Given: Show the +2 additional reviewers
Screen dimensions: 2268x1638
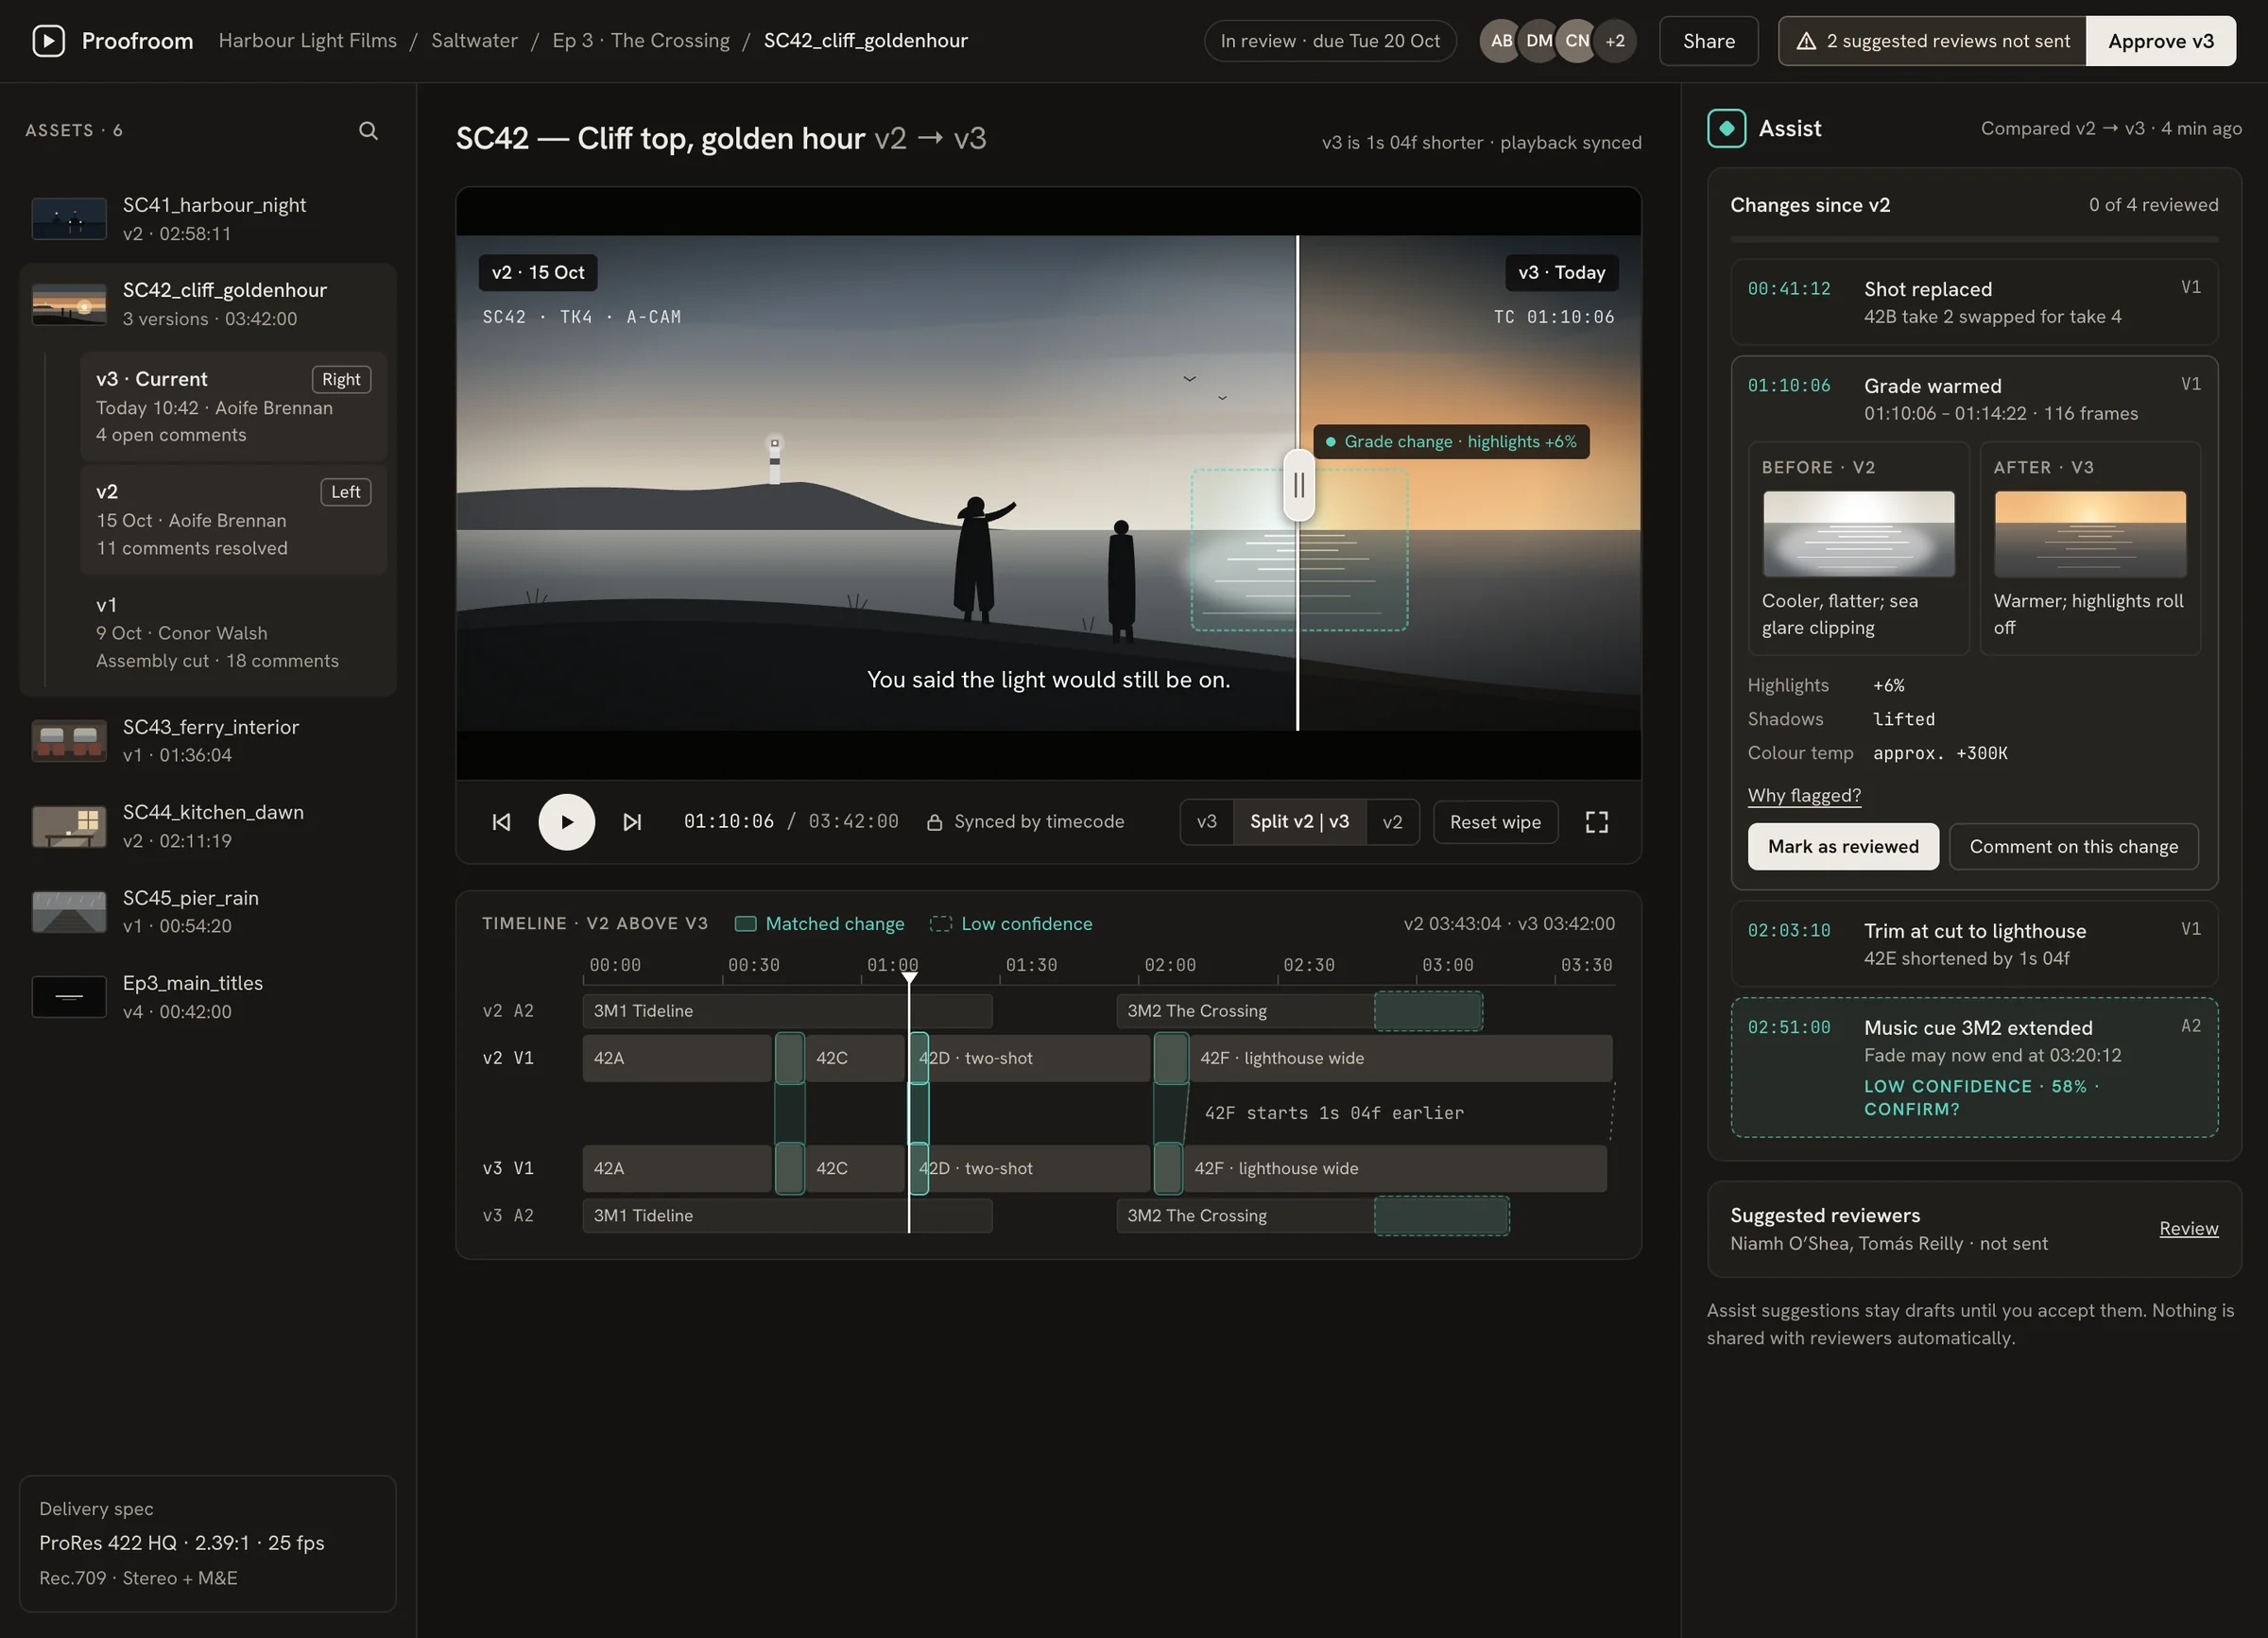Looking at the screenshot, I should pos(1615,41).
